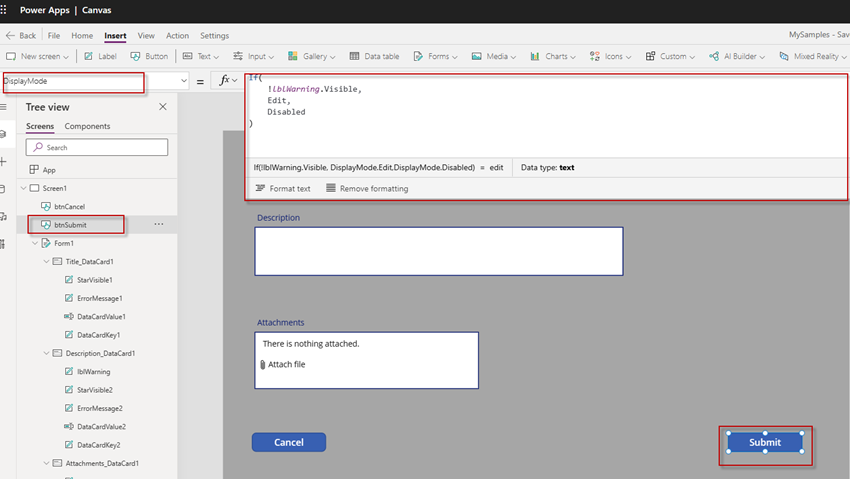The width and height of the screenshot is (850, 479).
Task: Select DataCardValue2 in the tree
Action: point(101,427)
